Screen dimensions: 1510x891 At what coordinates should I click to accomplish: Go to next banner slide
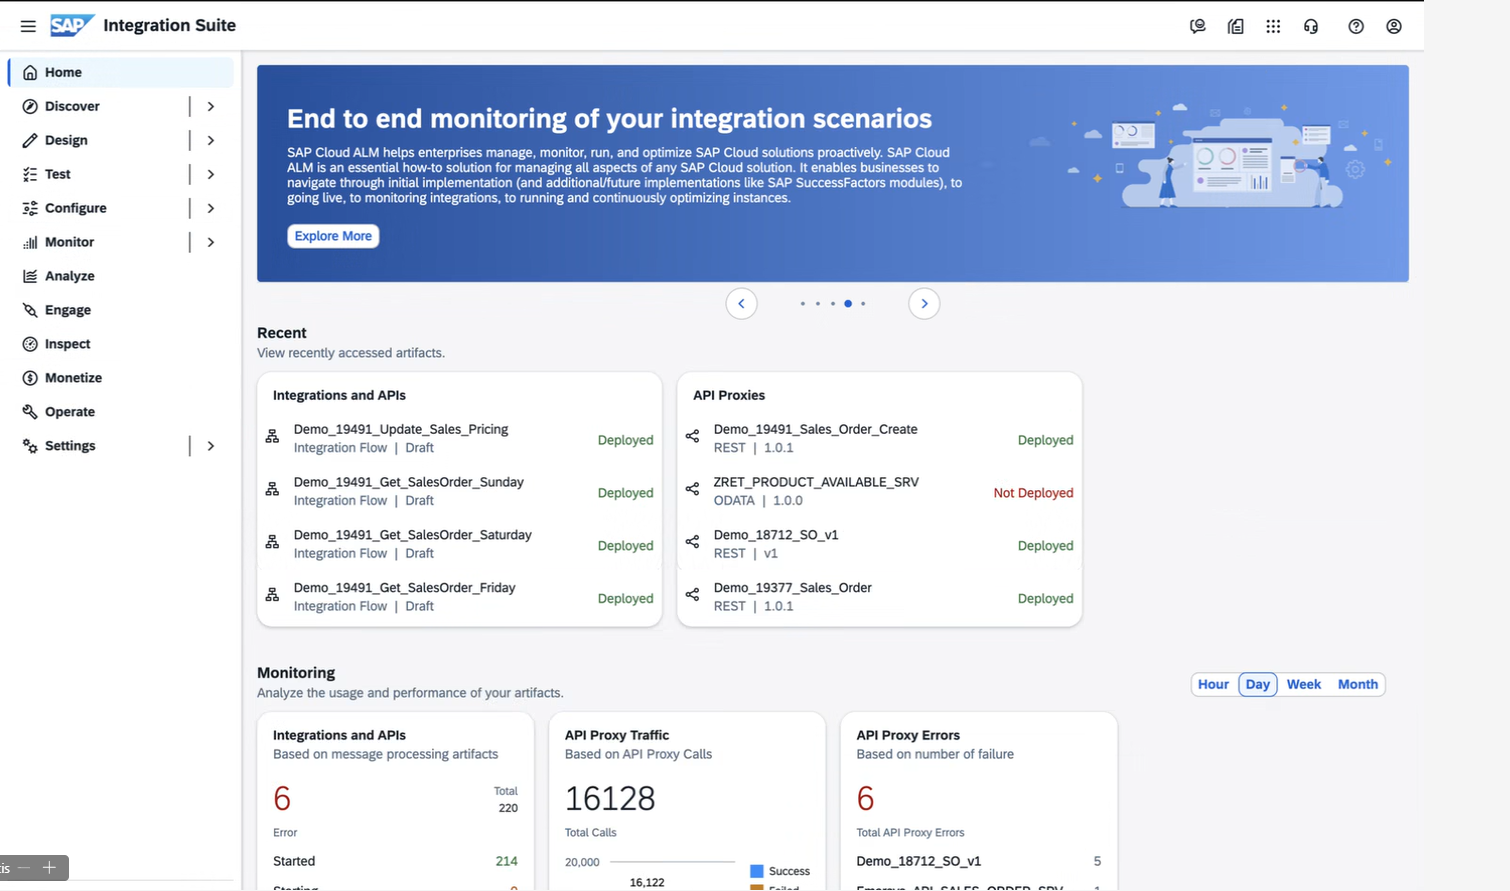tap(924, 303)
